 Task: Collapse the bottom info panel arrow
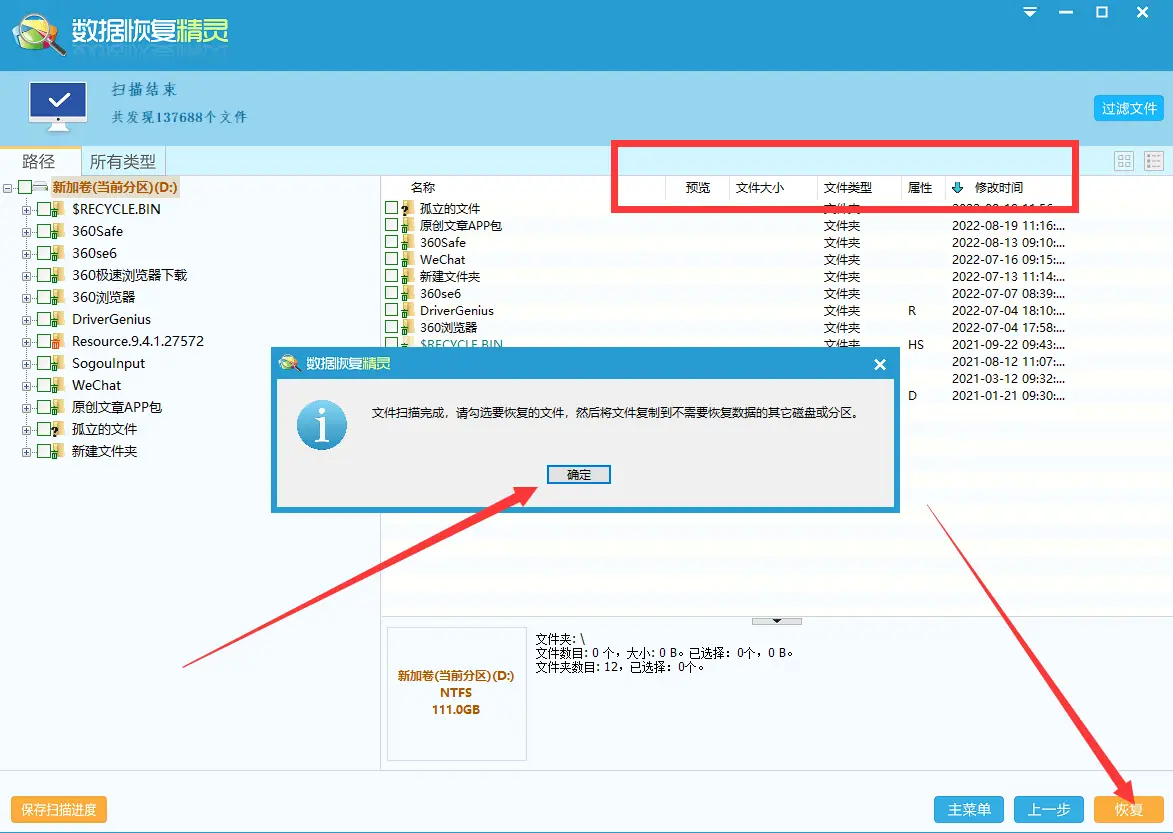tap(777, 620)
